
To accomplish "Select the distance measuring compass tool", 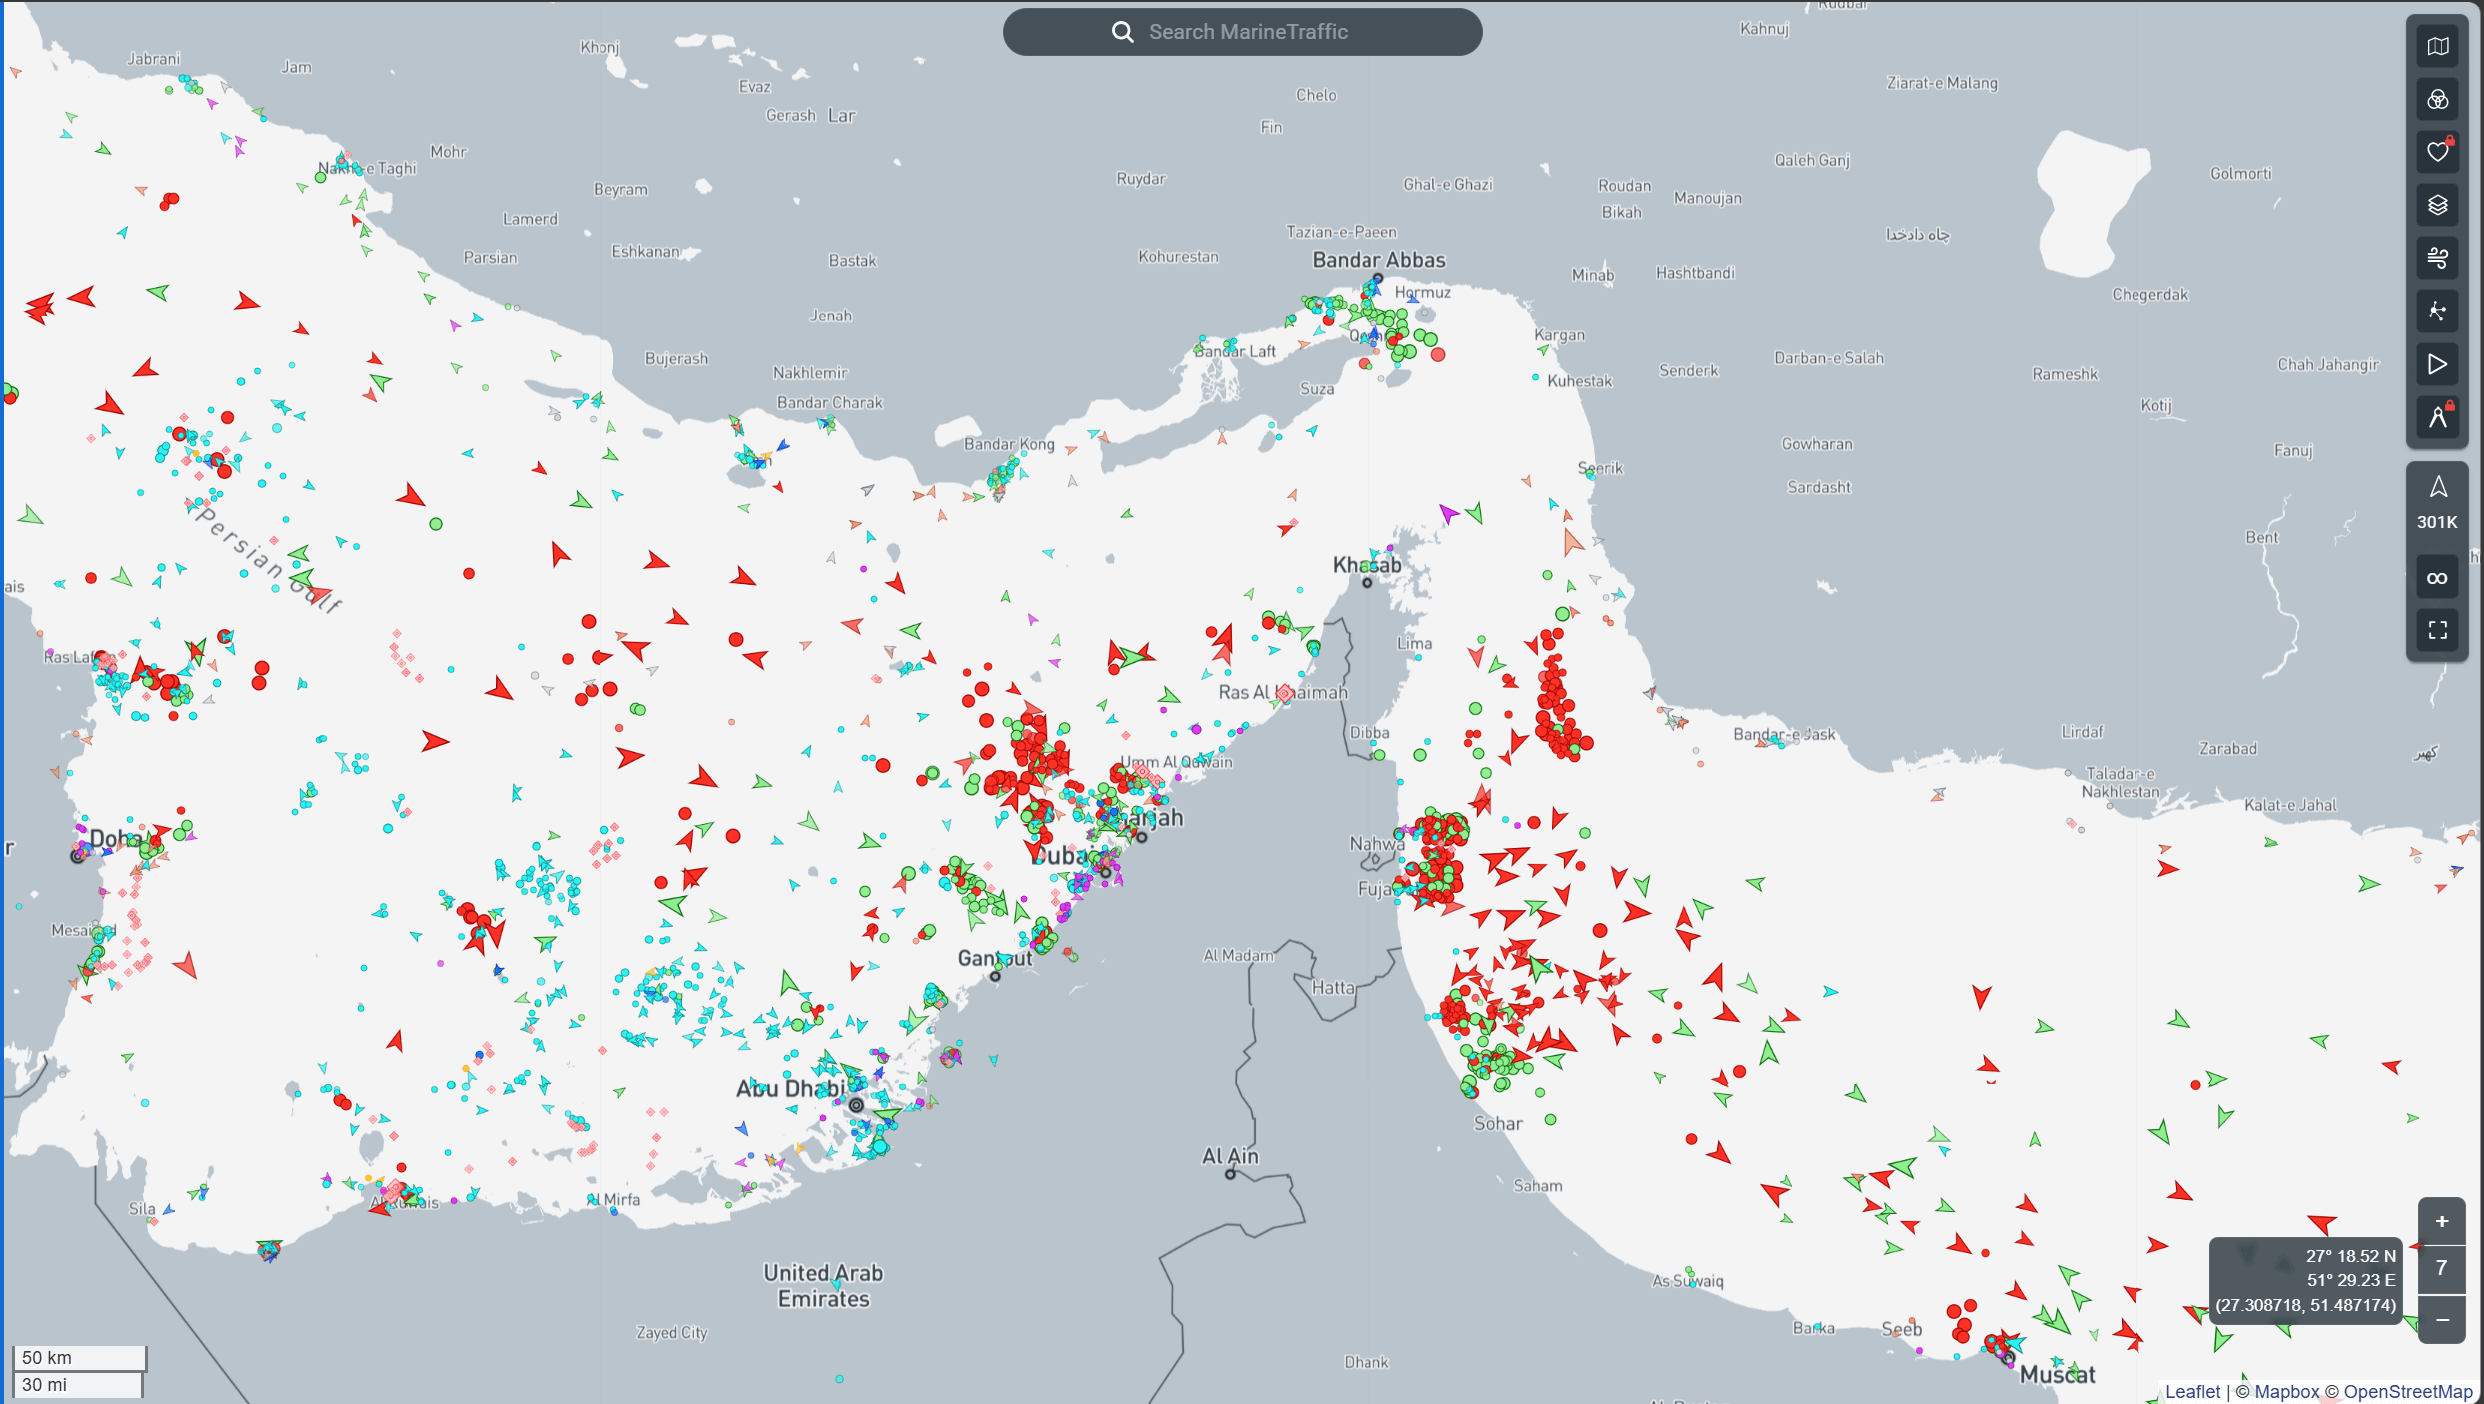I will click(x=2437, y=417).
